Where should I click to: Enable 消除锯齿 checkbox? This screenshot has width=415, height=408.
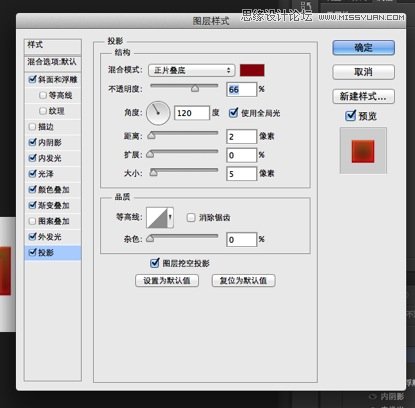[x=191, y=218]
